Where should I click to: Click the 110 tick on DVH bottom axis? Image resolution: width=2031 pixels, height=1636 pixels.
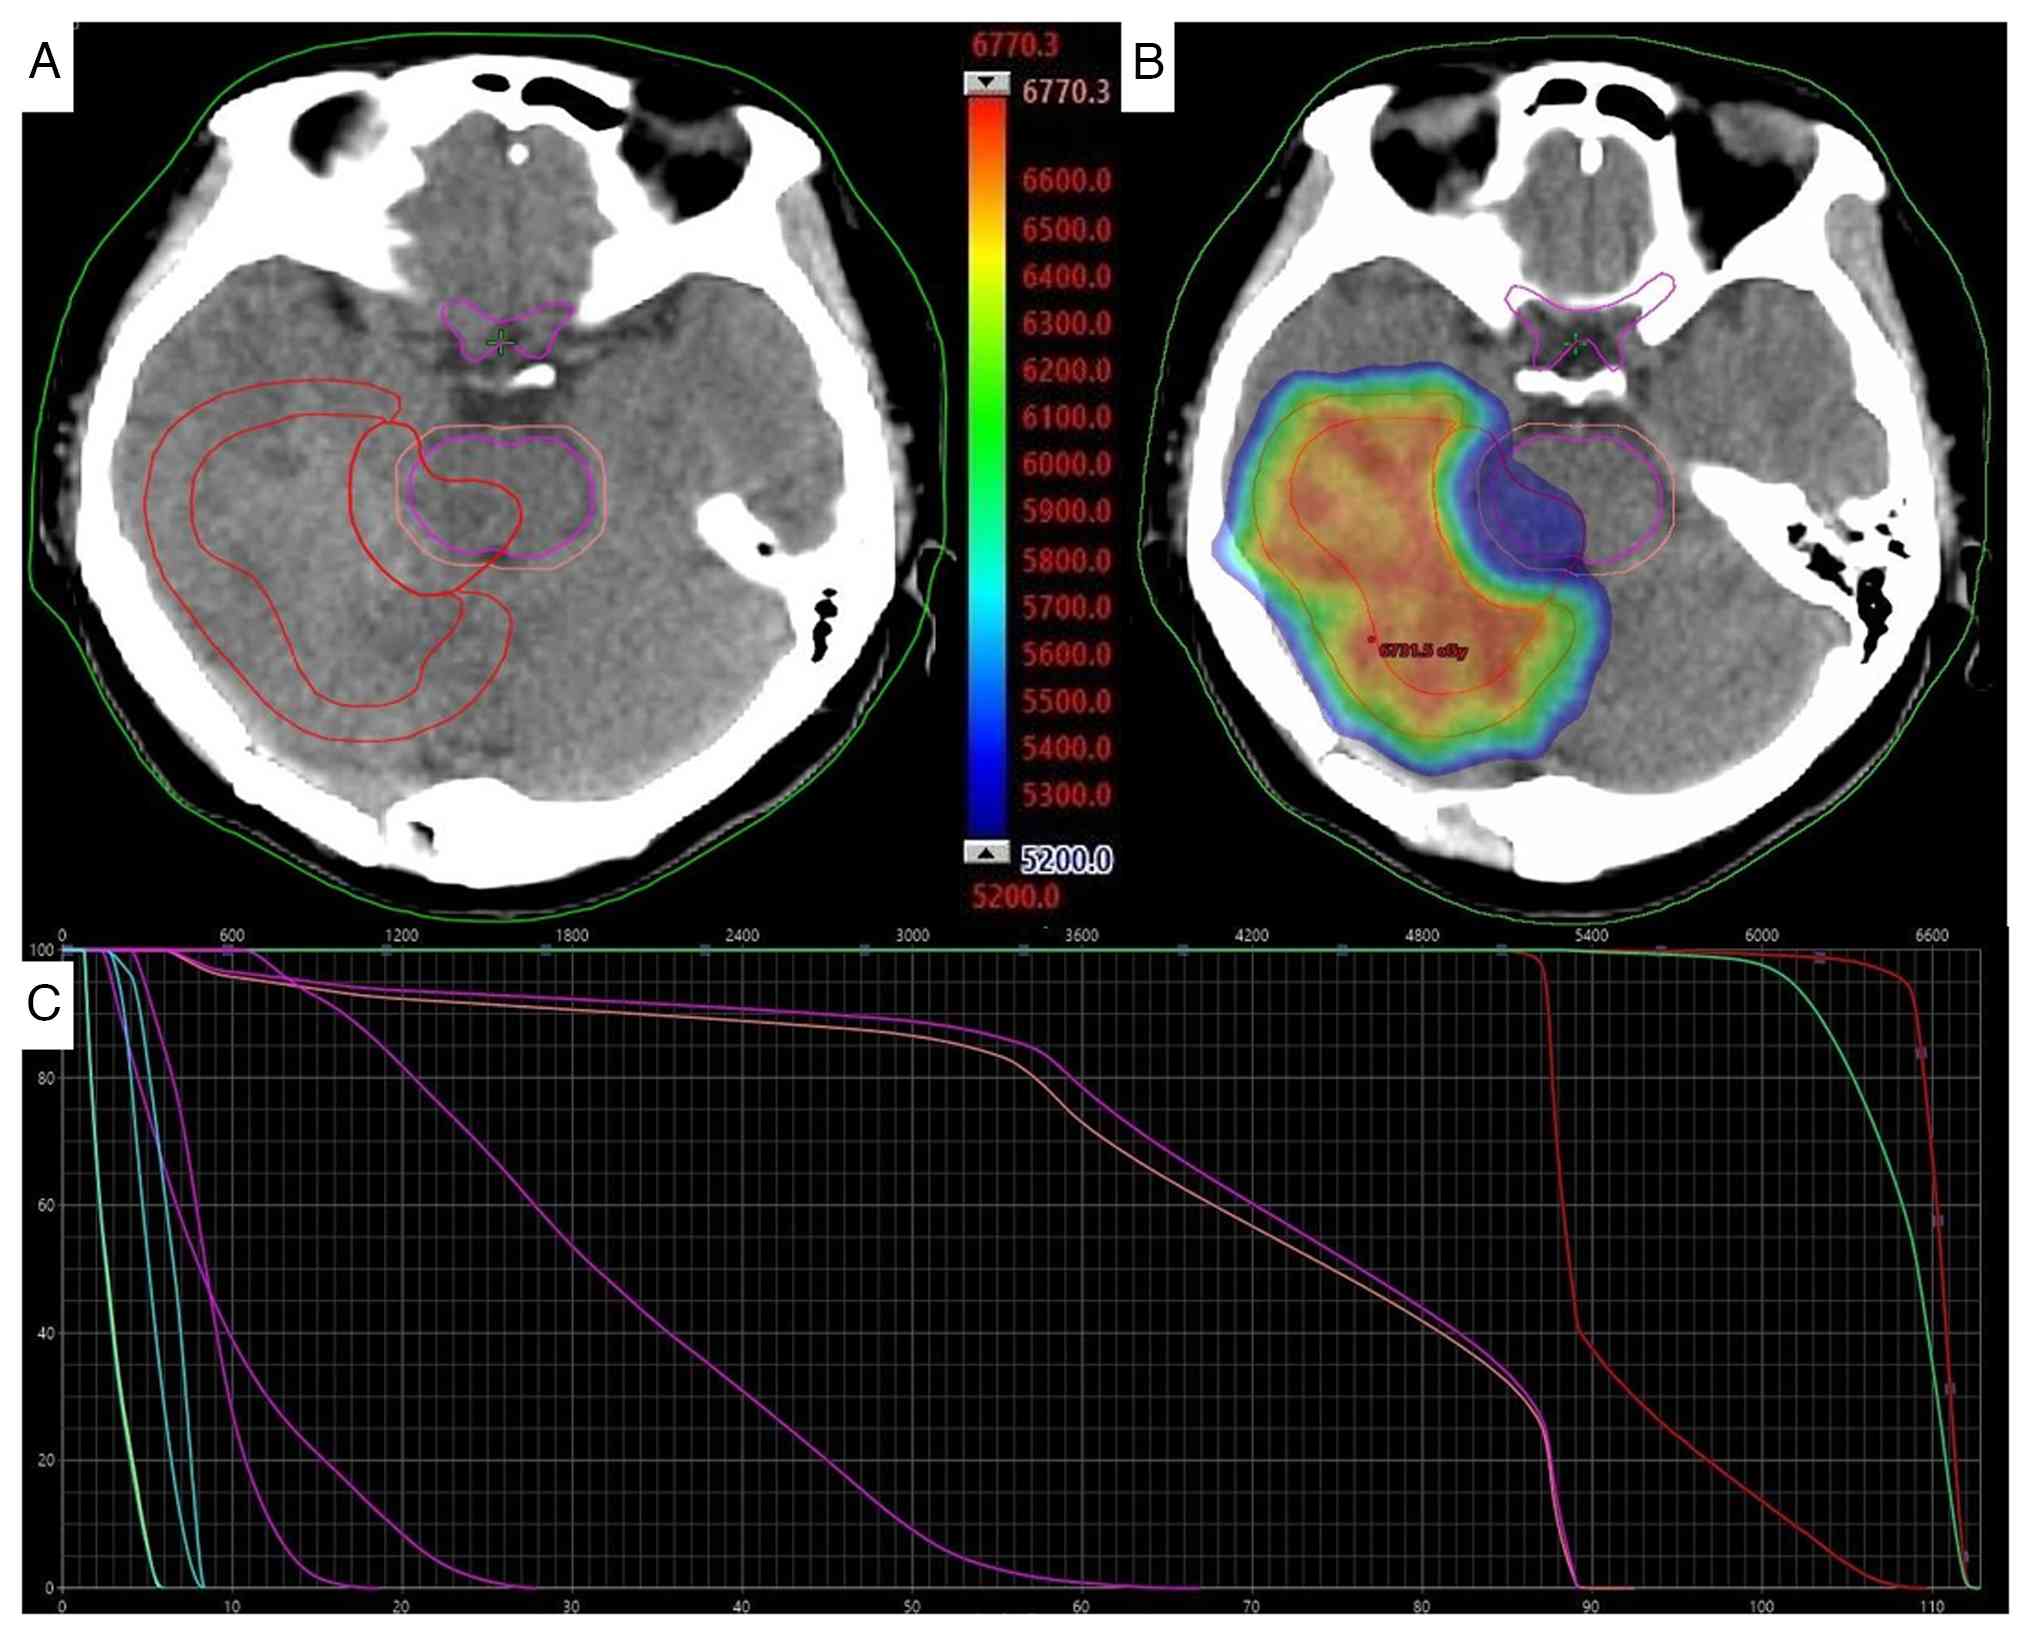(1931, 1607)
